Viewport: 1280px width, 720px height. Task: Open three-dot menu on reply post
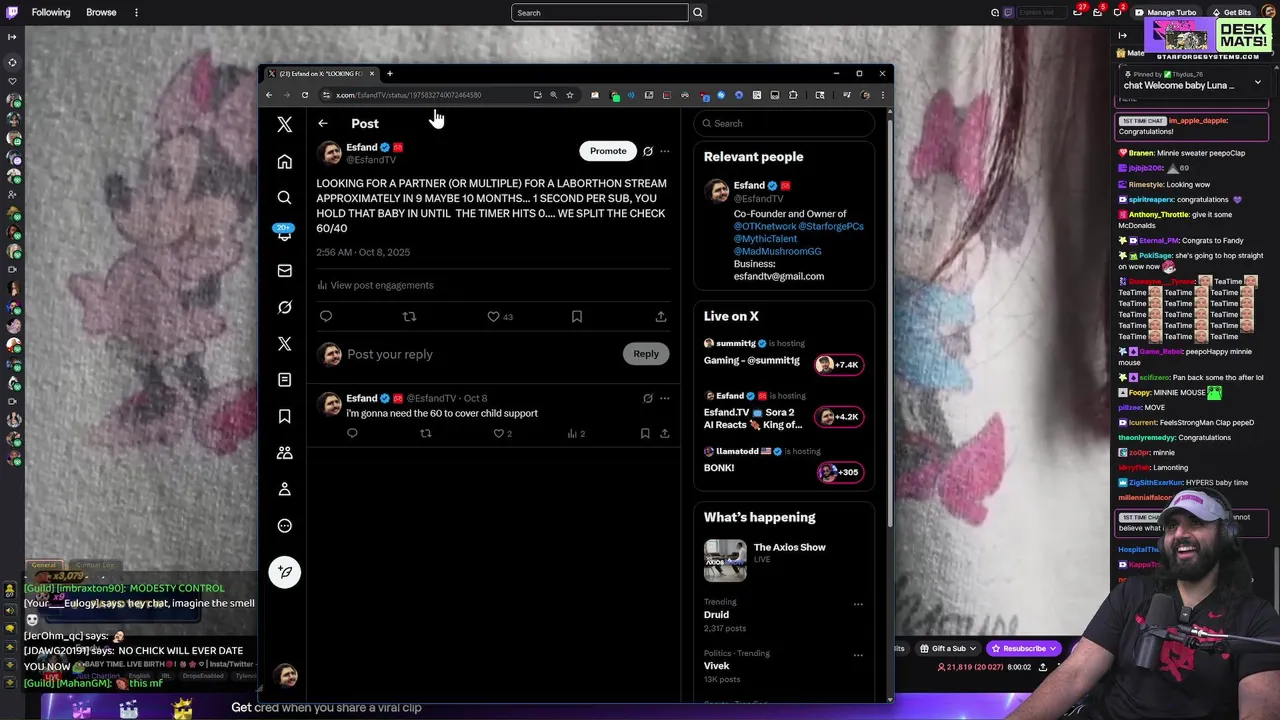click(x=665, y=398)
